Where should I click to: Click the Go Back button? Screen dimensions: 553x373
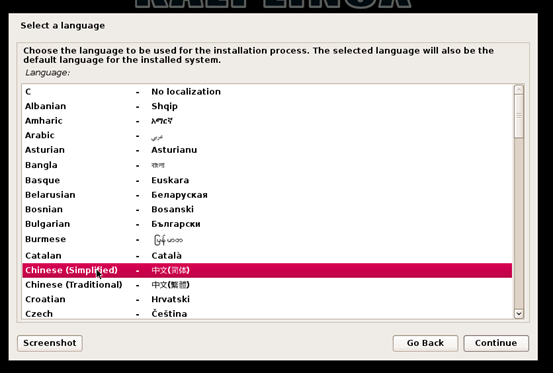tap(425, 343)
